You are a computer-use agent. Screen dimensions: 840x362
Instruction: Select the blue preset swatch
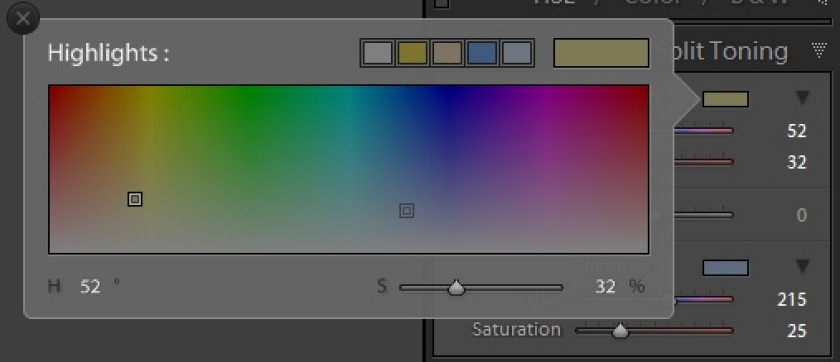(482, 53)
